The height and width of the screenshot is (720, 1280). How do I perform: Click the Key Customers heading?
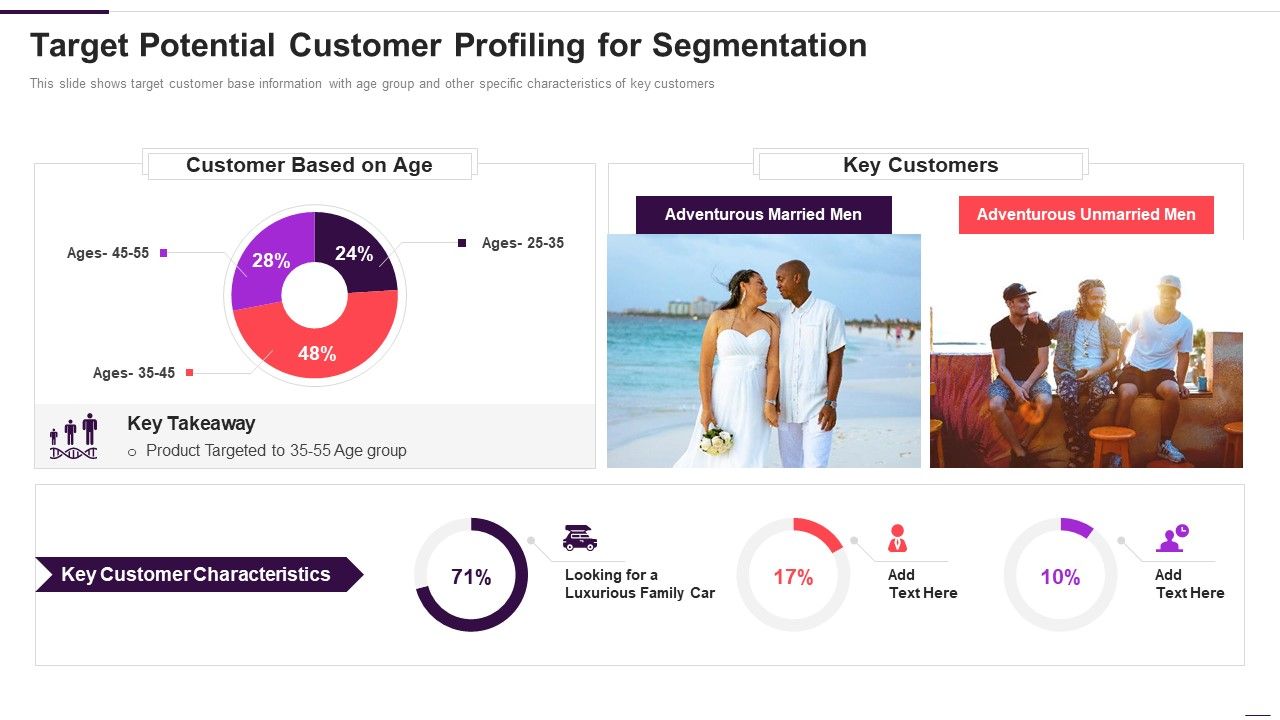(920, 165)
